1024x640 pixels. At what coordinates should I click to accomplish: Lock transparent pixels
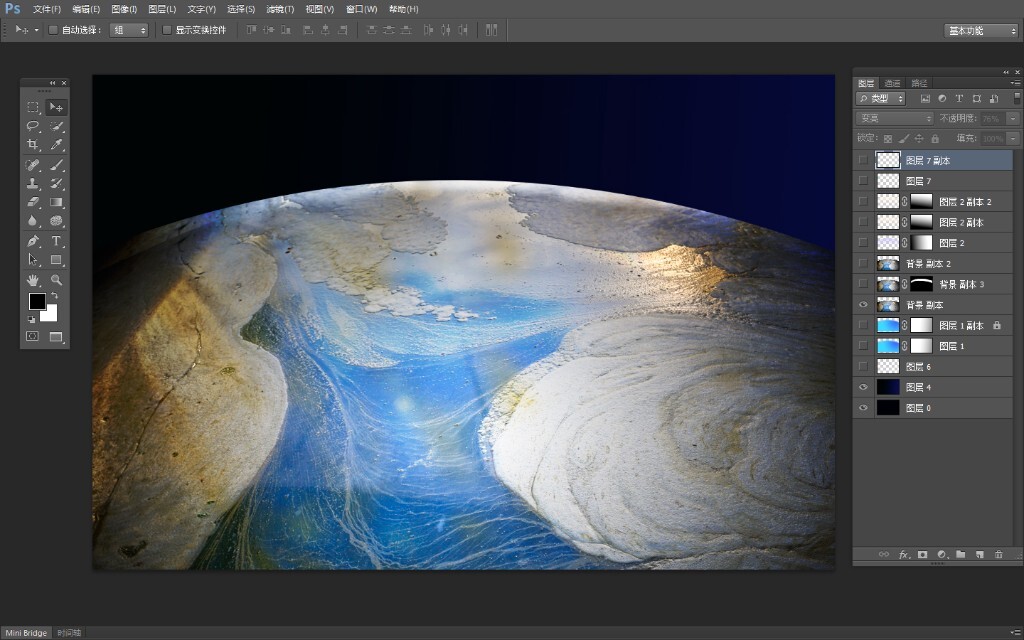click(x=888, y=138)
